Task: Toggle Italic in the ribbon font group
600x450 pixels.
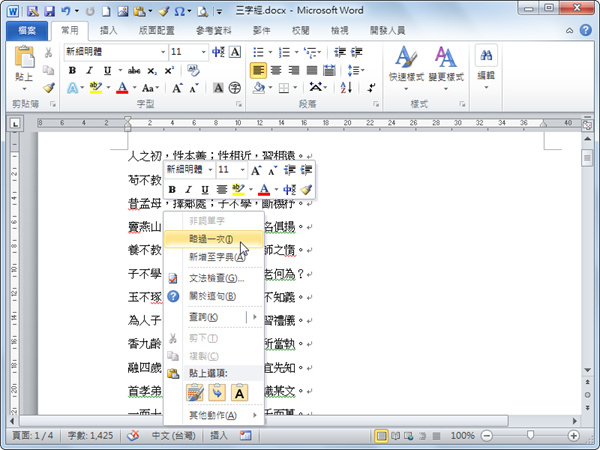Action: point(90,70)
